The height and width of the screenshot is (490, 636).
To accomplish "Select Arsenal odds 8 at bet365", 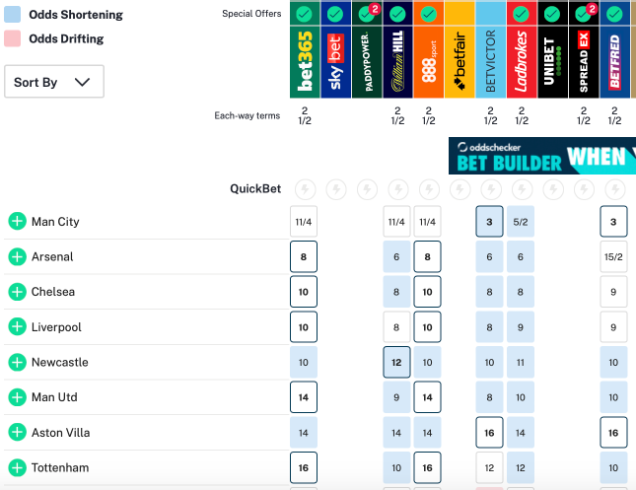I will click(304, 257).
